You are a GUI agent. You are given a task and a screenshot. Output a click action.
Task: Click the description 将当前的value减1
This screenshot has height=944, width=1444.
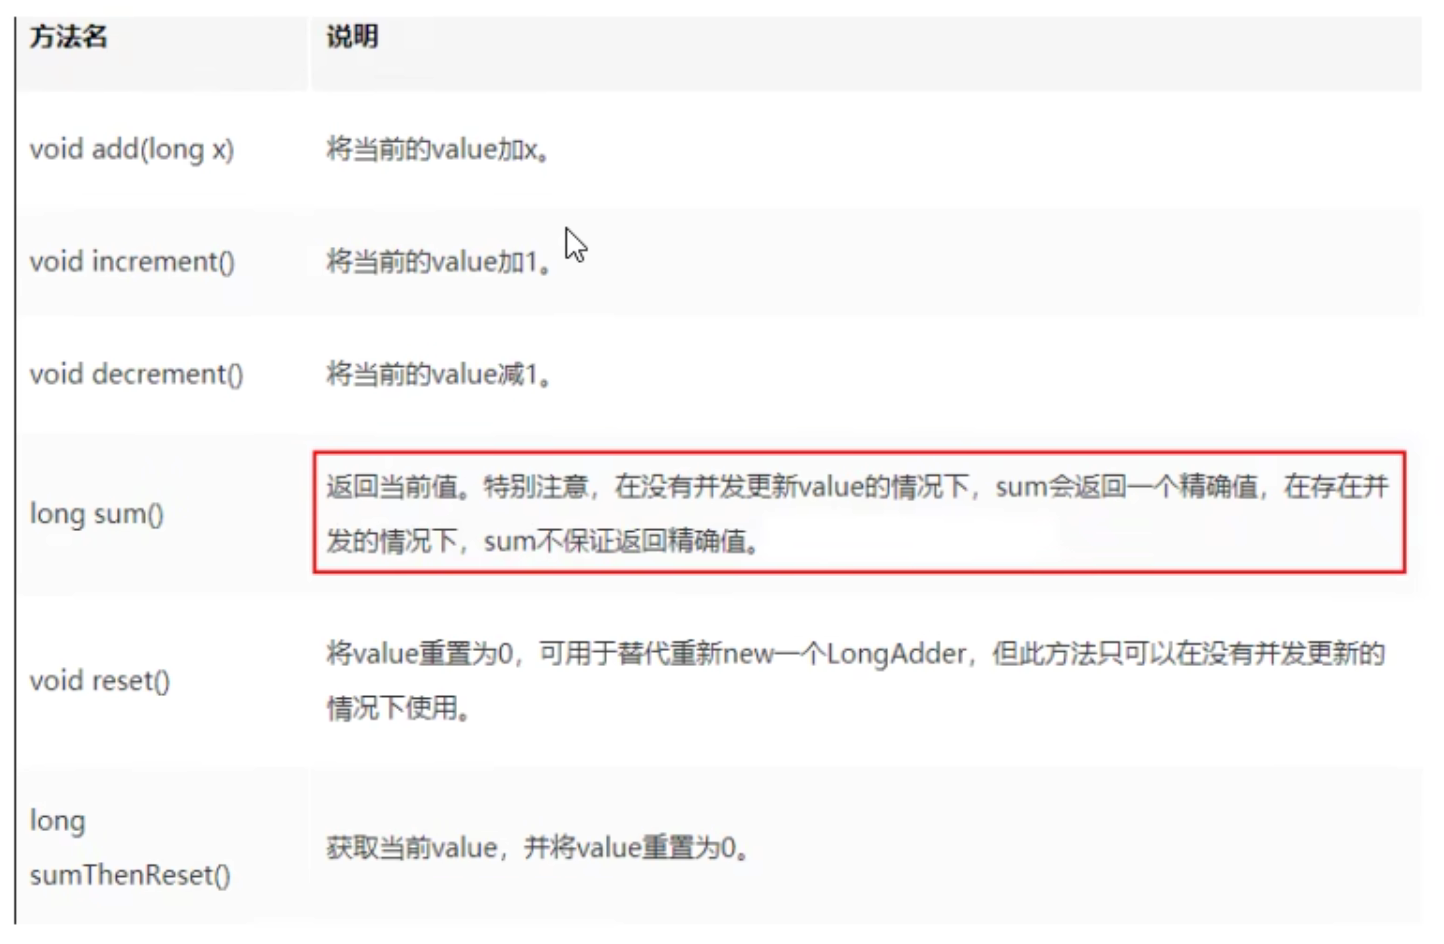[438, 374]
